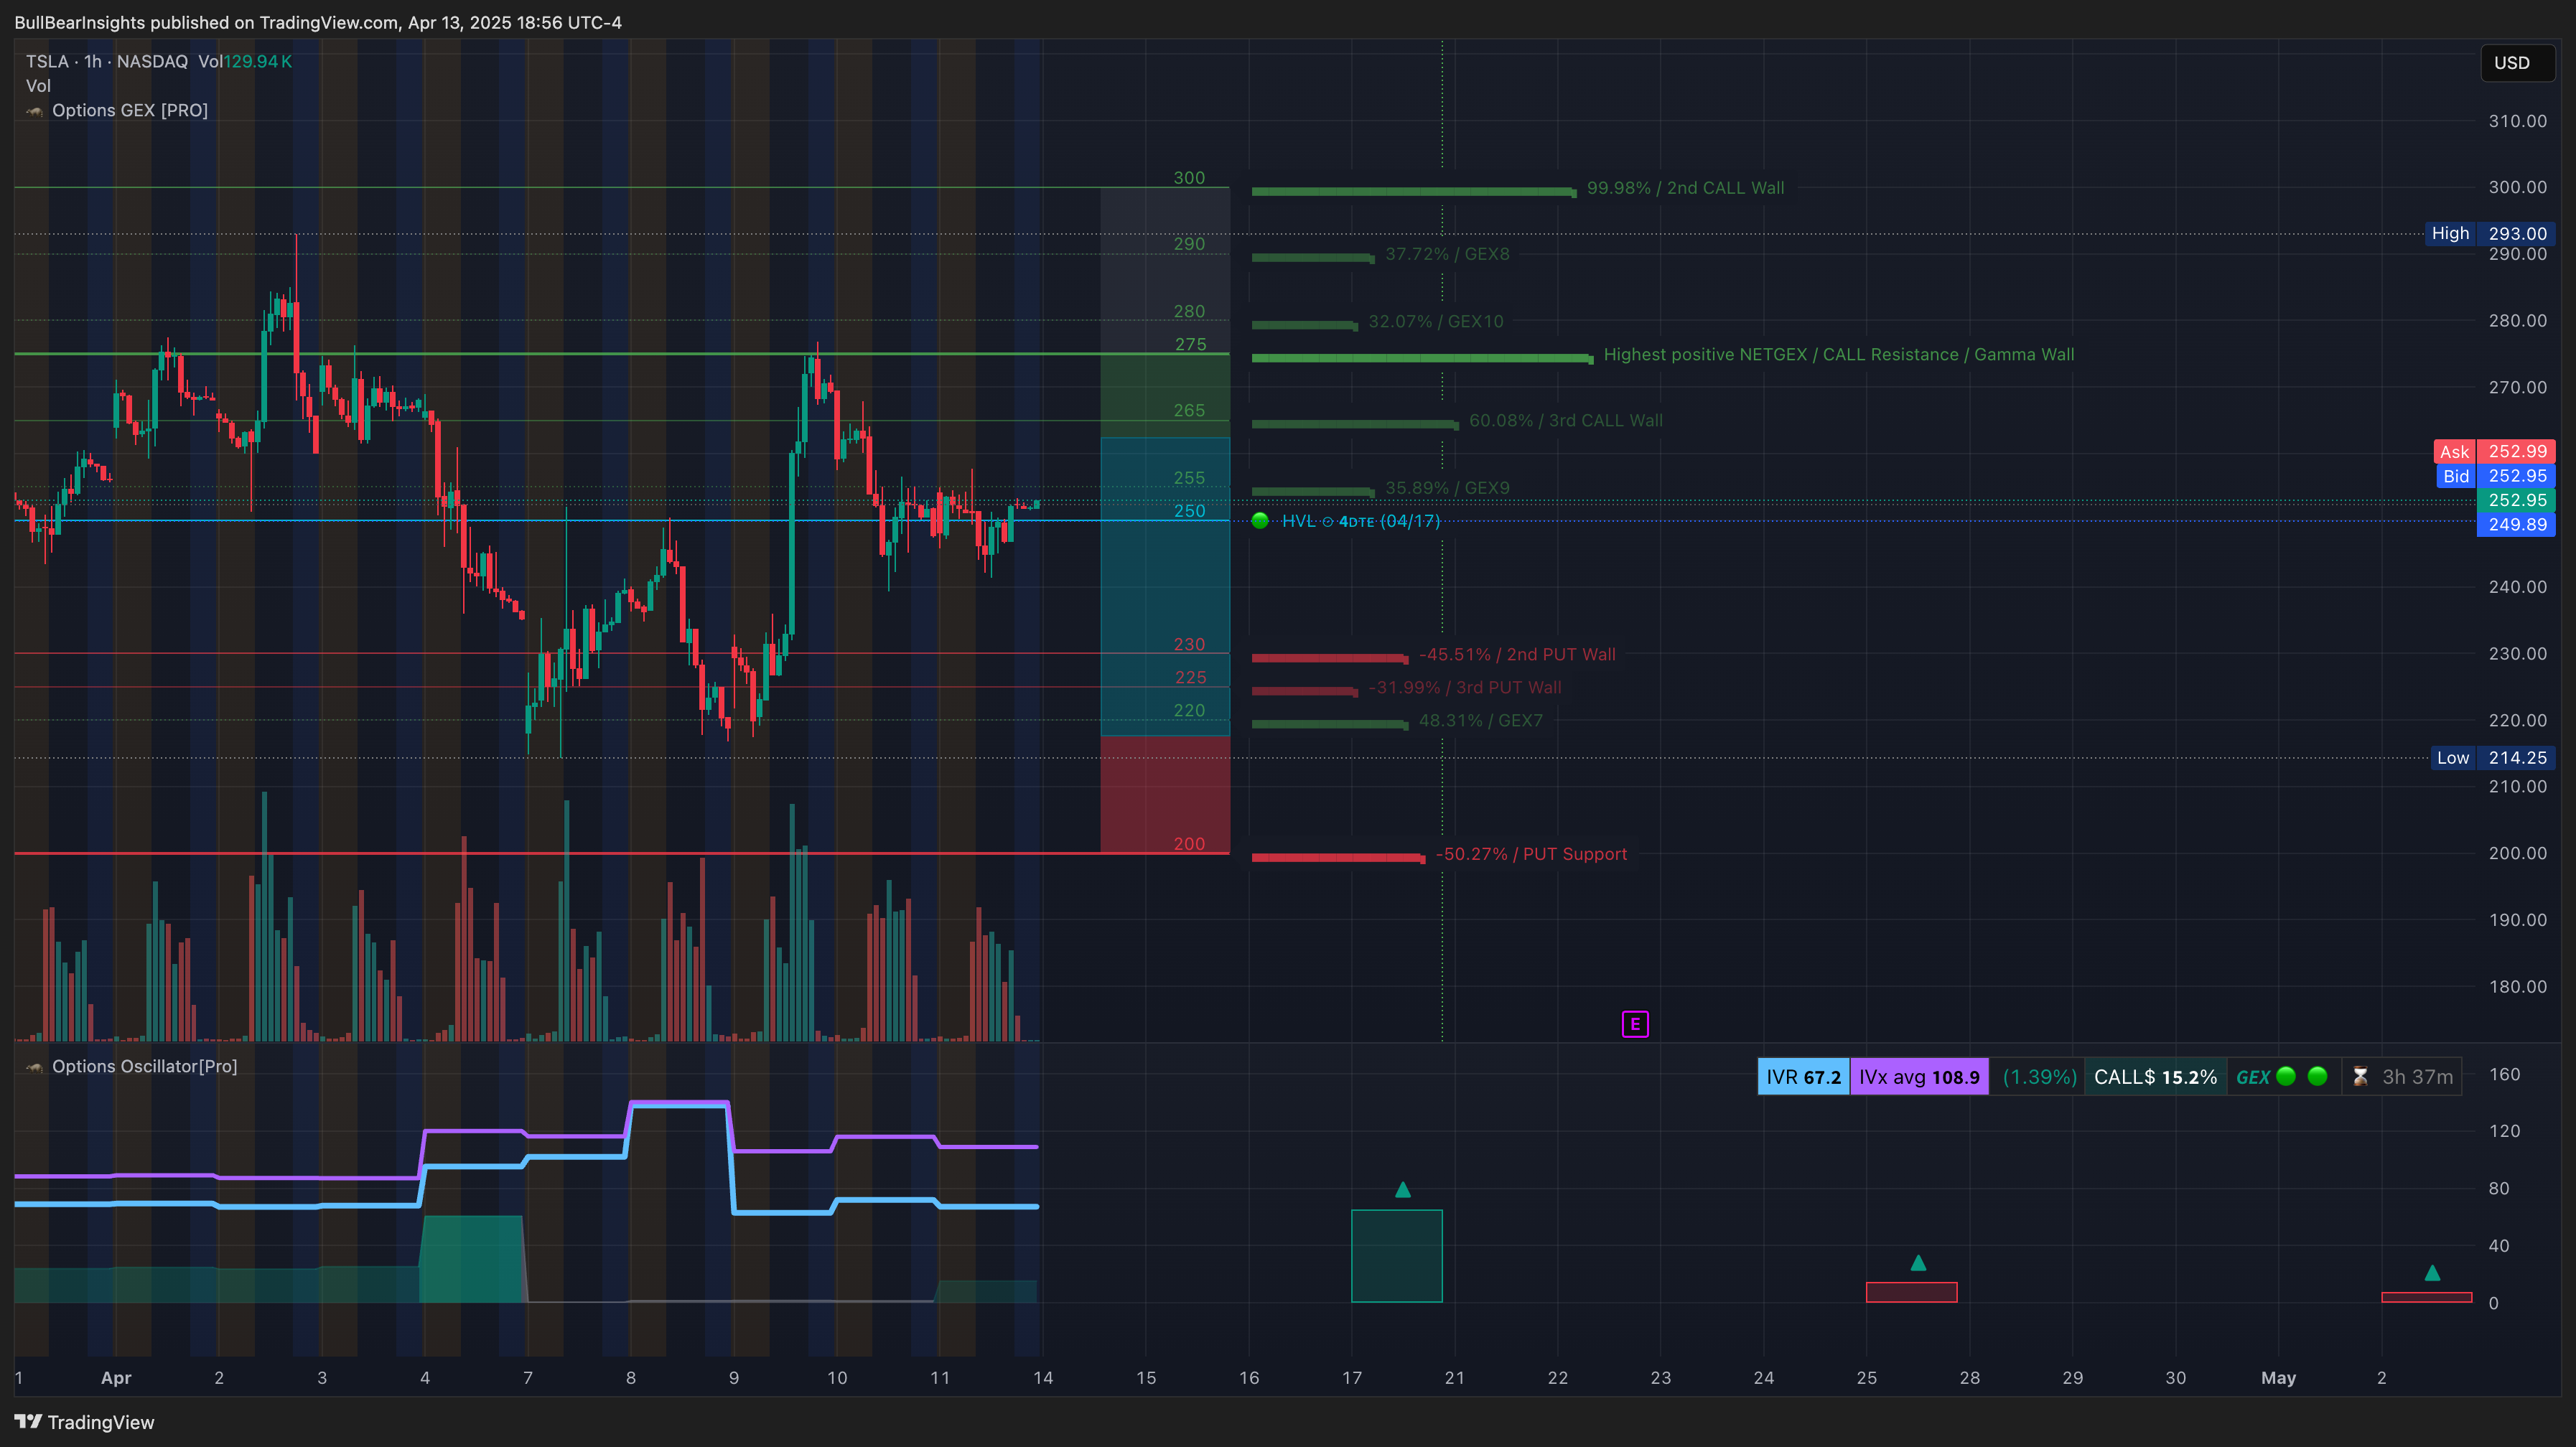Click the Apr label on time axis

coord(116,1378)
